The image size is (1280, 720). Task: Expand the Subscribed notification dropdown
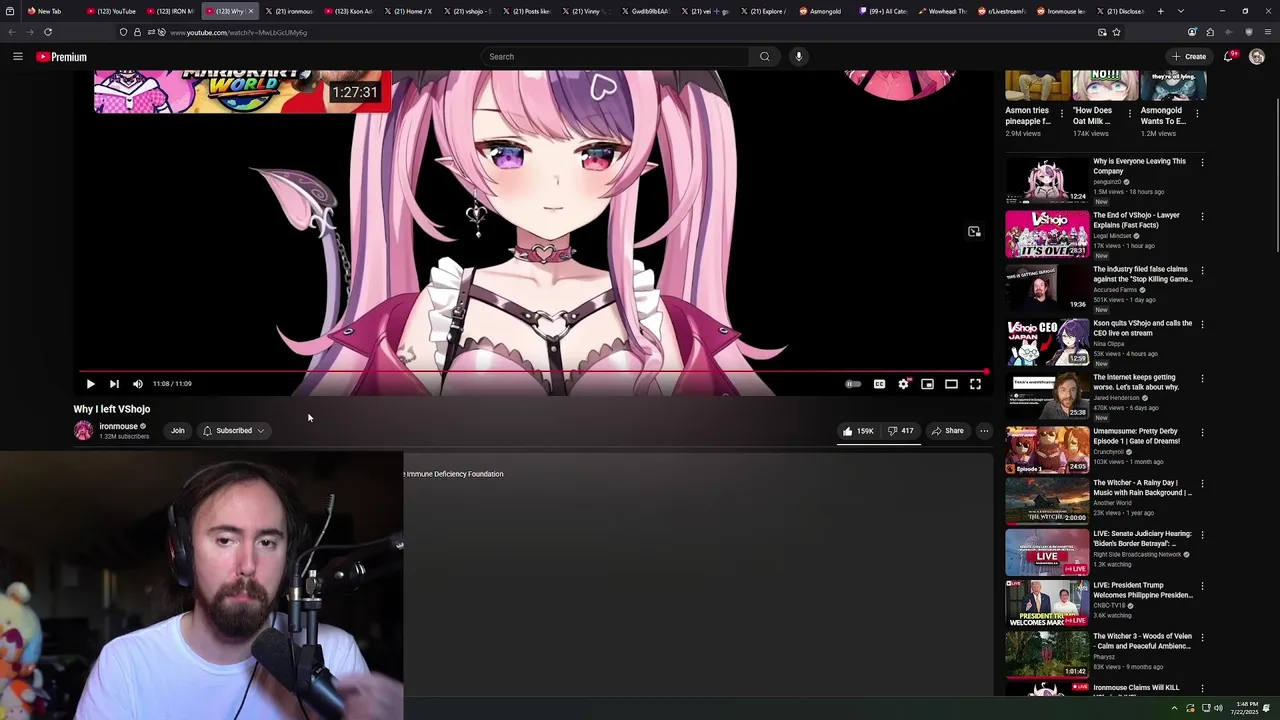point(233,431)
